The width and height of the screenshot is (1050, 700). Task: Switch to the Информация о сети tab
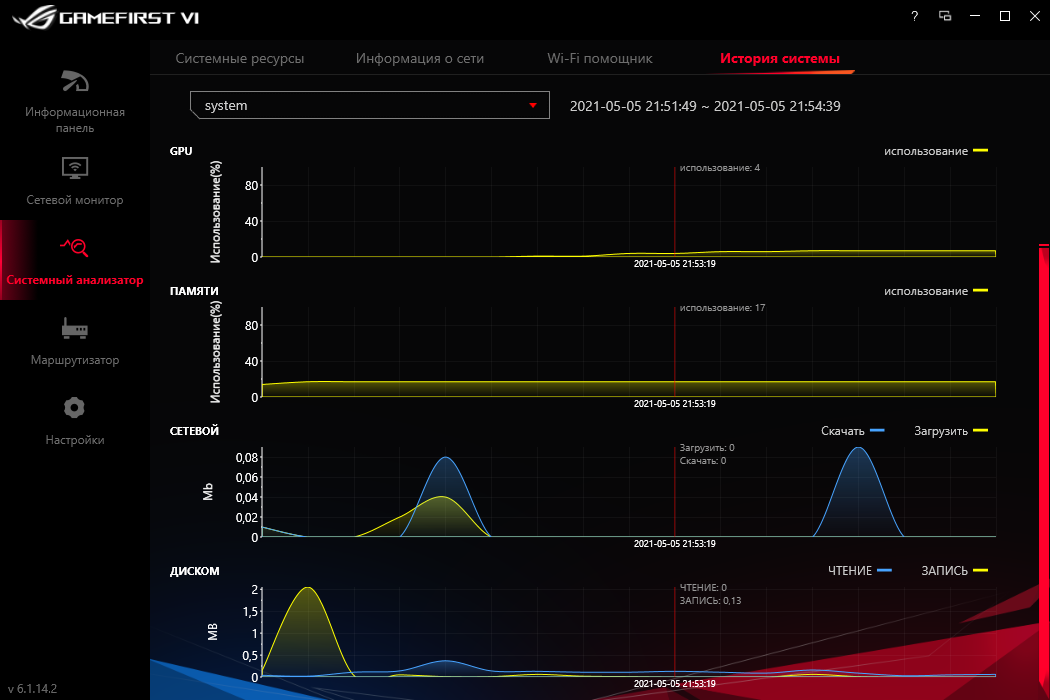click(x=420, y=58)
